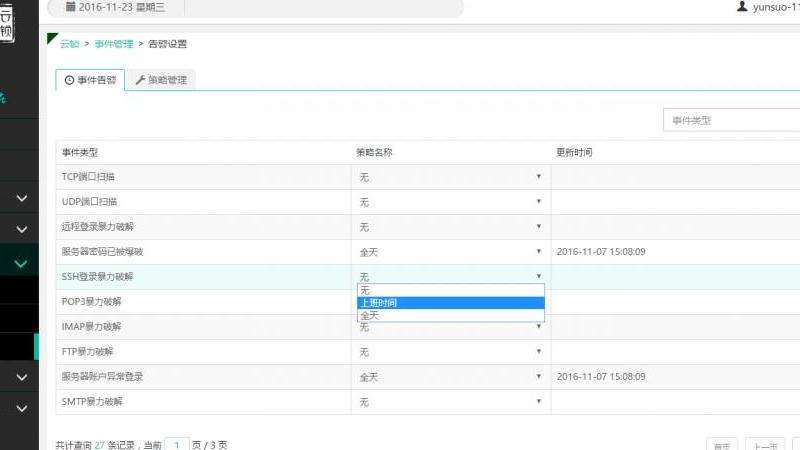Click the user profile icon near yunsuo
This screenshot has height=450, width=800.
pos(741,6)
